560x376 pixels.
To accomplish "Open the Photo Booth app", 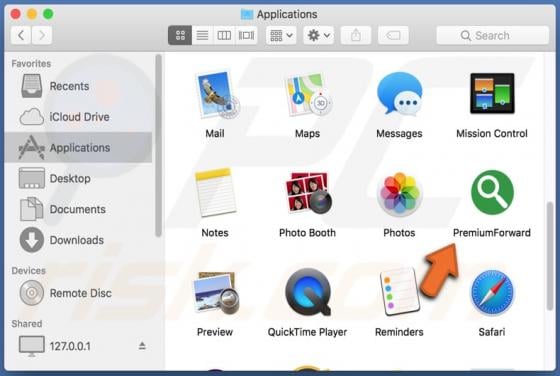I will [308, 193].
